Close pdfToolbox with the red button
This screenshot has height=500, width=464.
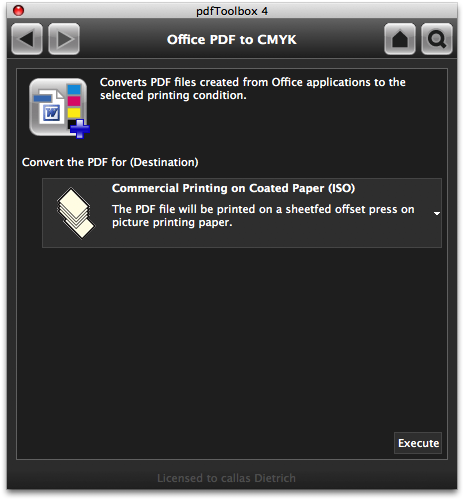click(x=18, y=11)
